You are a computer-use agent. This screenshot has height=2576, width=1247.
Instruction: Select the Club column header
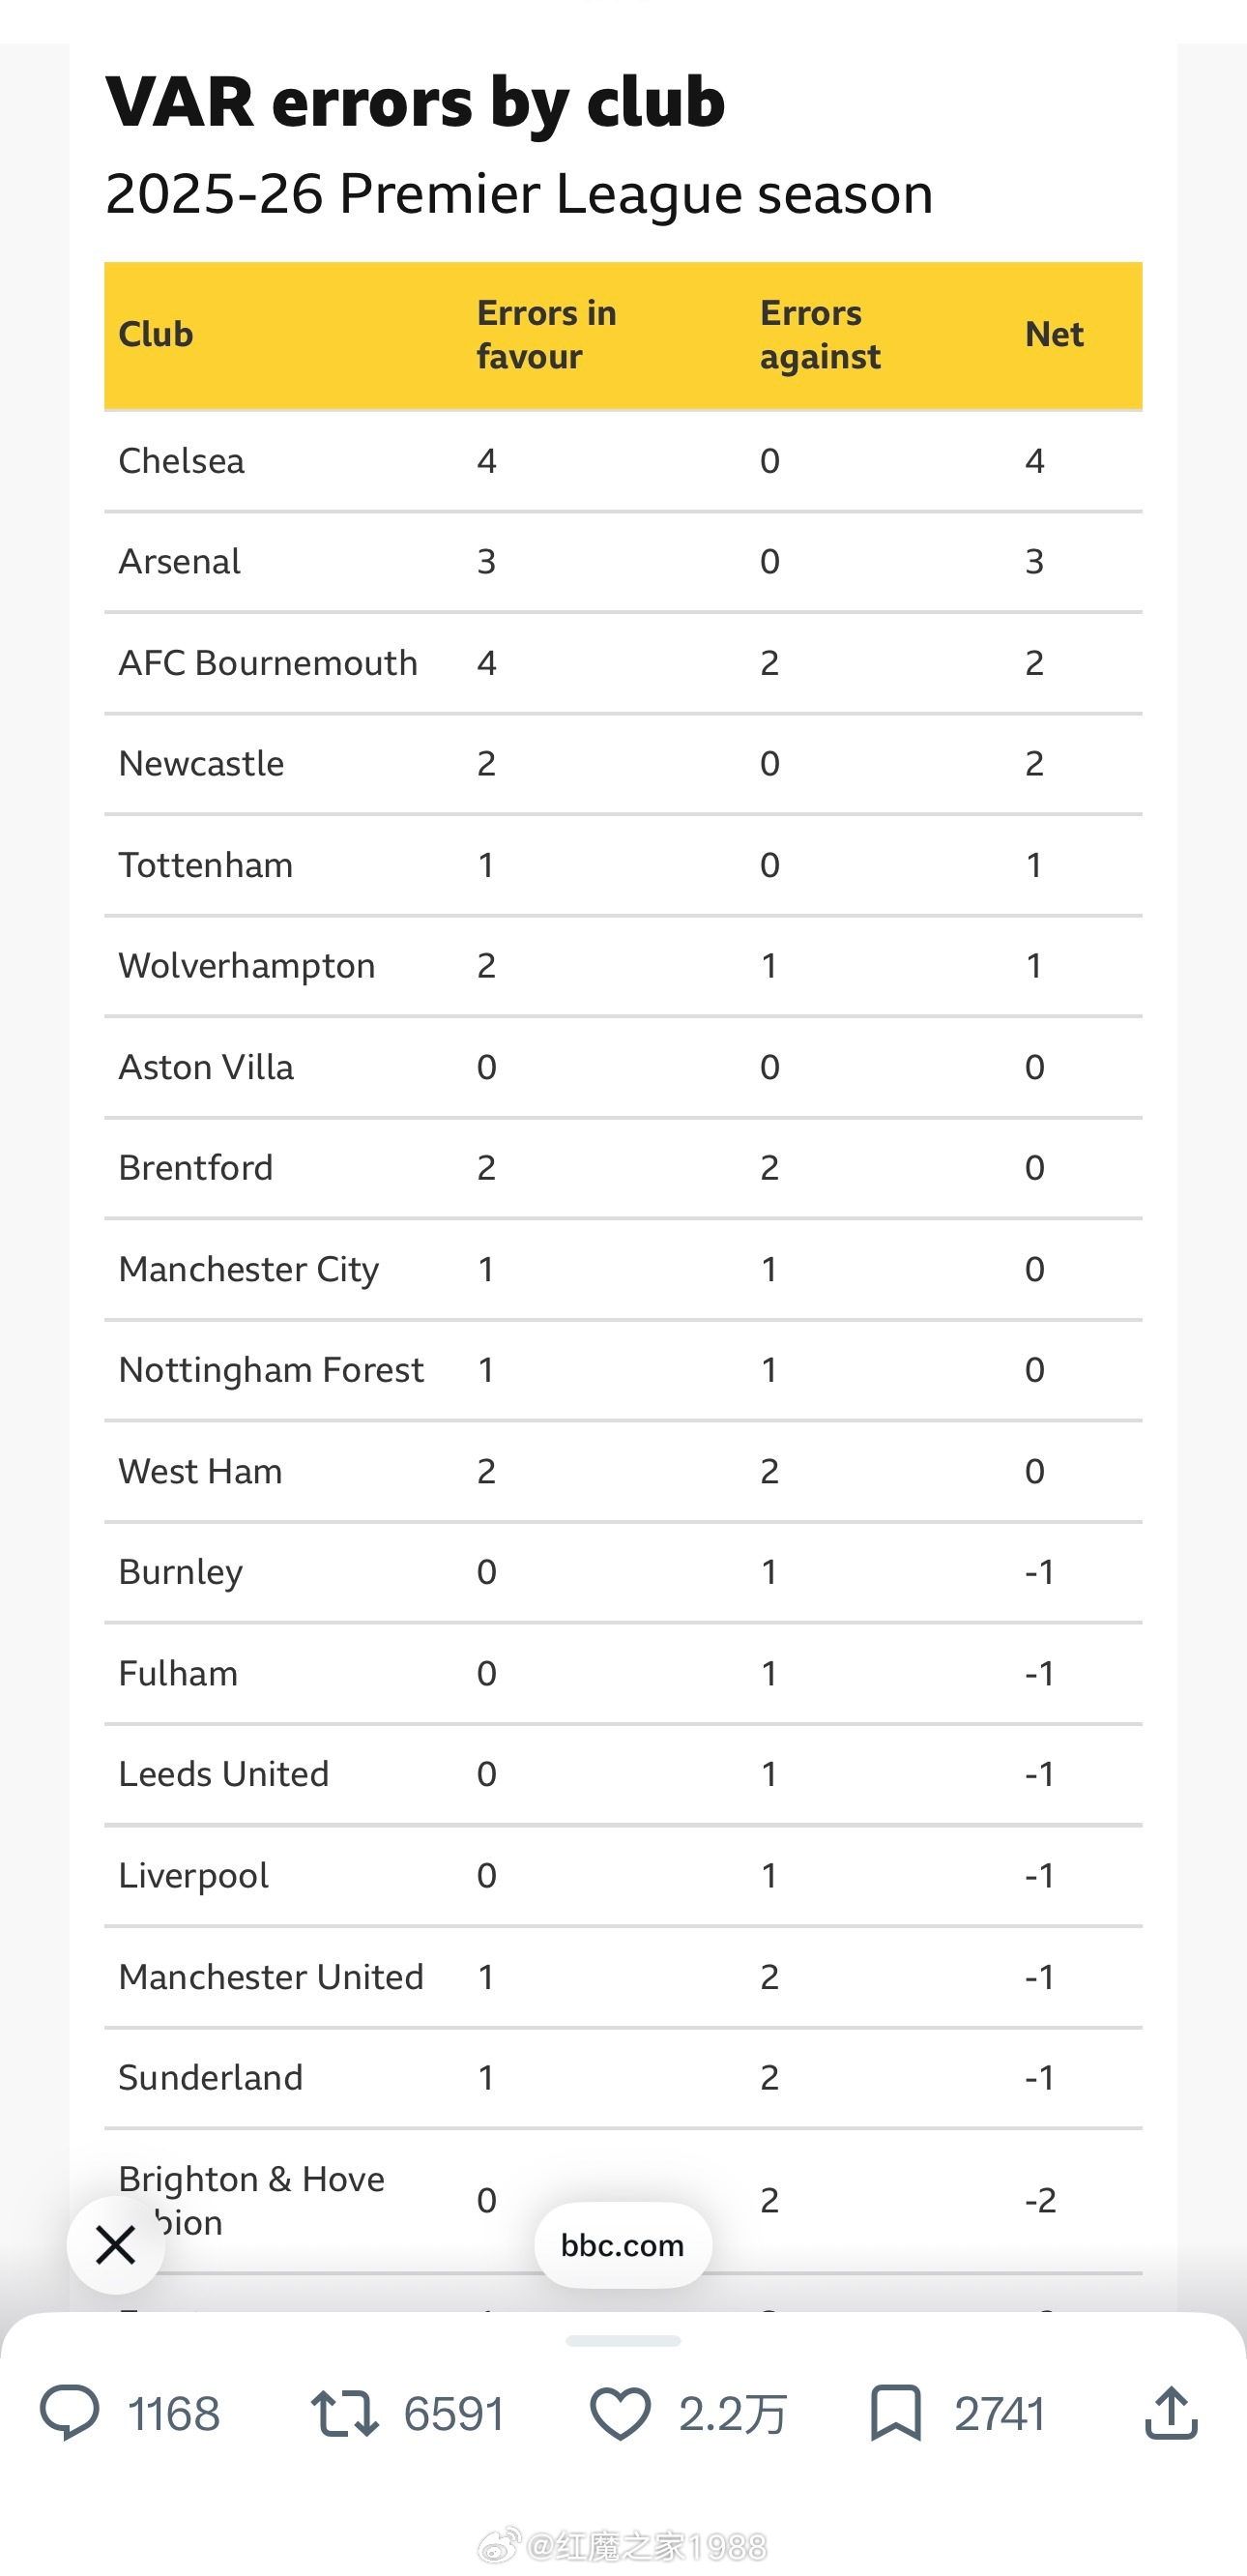156,334
